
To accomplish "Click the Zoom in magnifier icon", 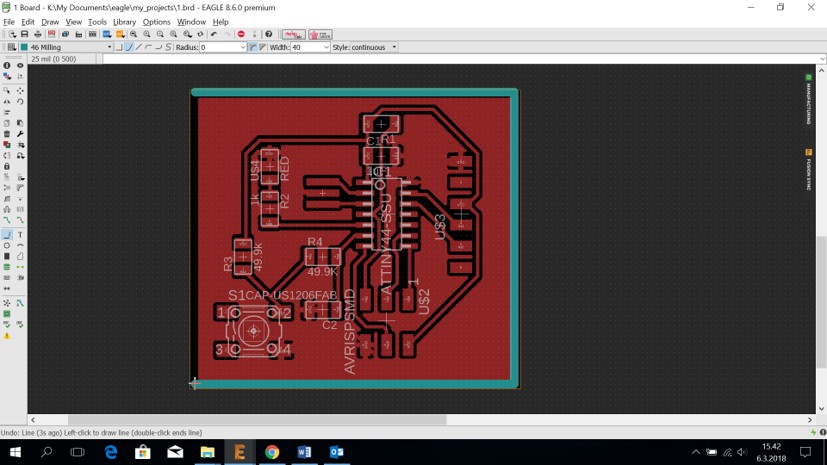I will click(x=147, y=34).
